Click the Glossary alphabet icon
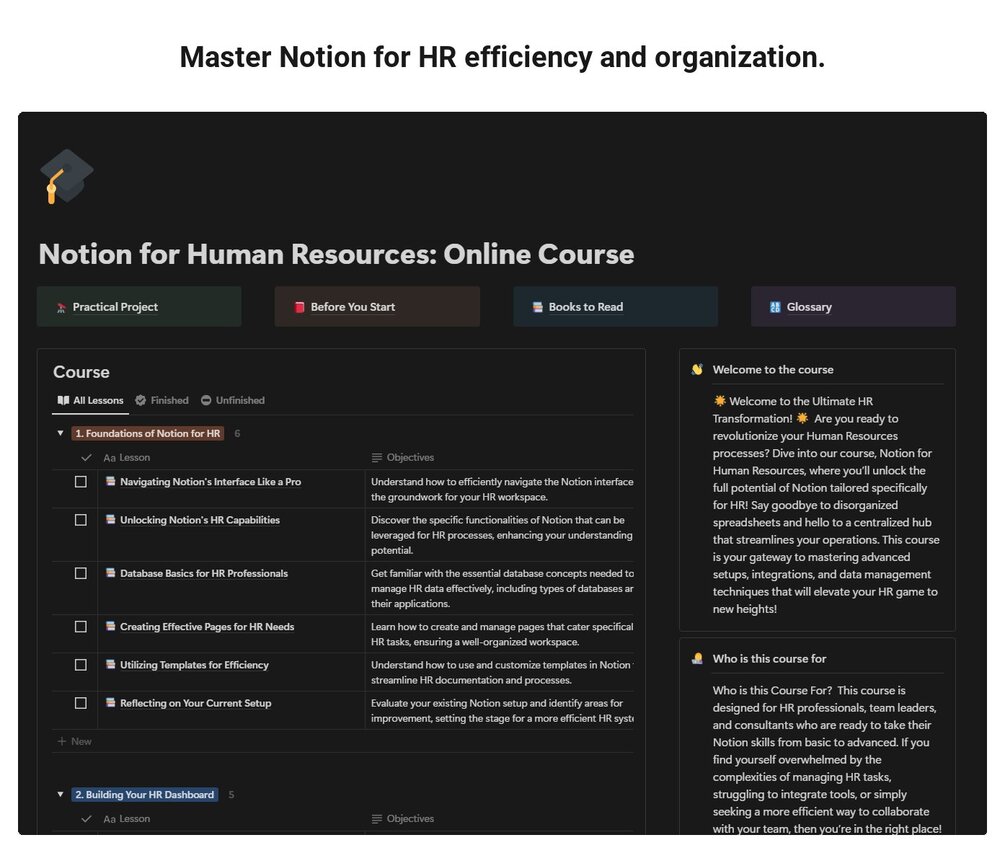The height and width of the screenshot is (853, 1005). point(775,307)
